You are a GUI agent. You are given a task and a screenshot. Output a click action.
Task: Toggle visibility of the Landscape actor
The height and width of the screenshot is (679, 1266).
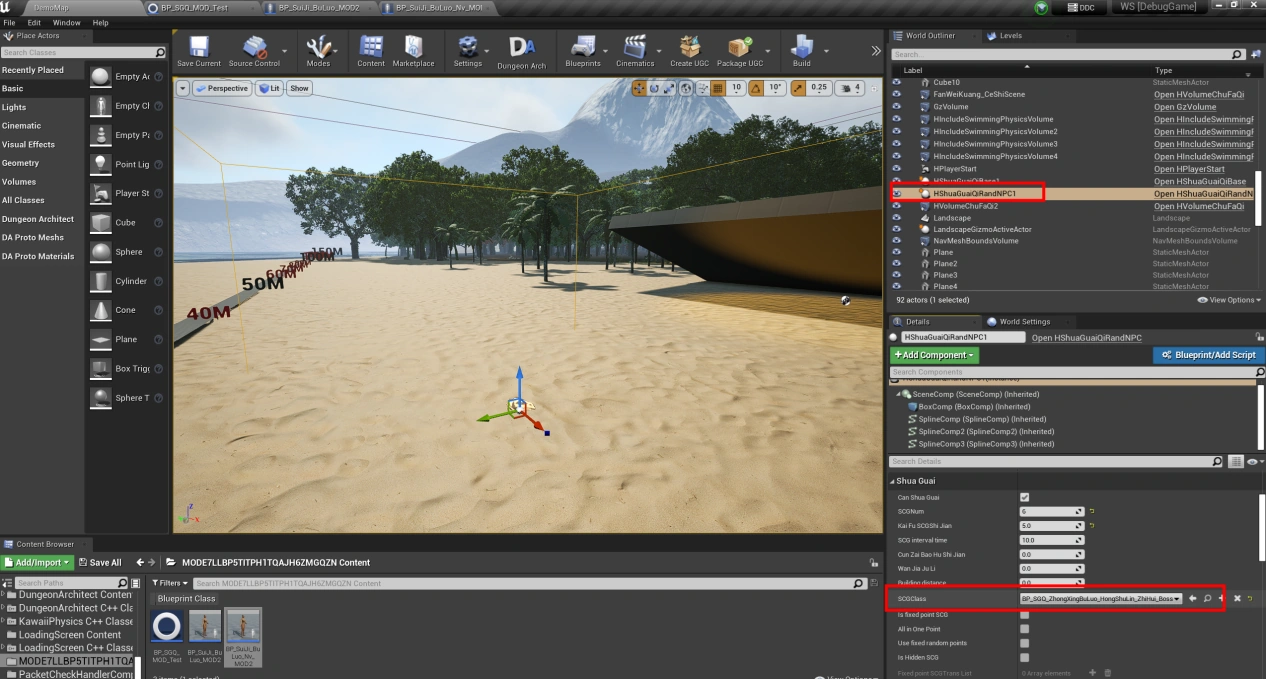tap(897, 218)
